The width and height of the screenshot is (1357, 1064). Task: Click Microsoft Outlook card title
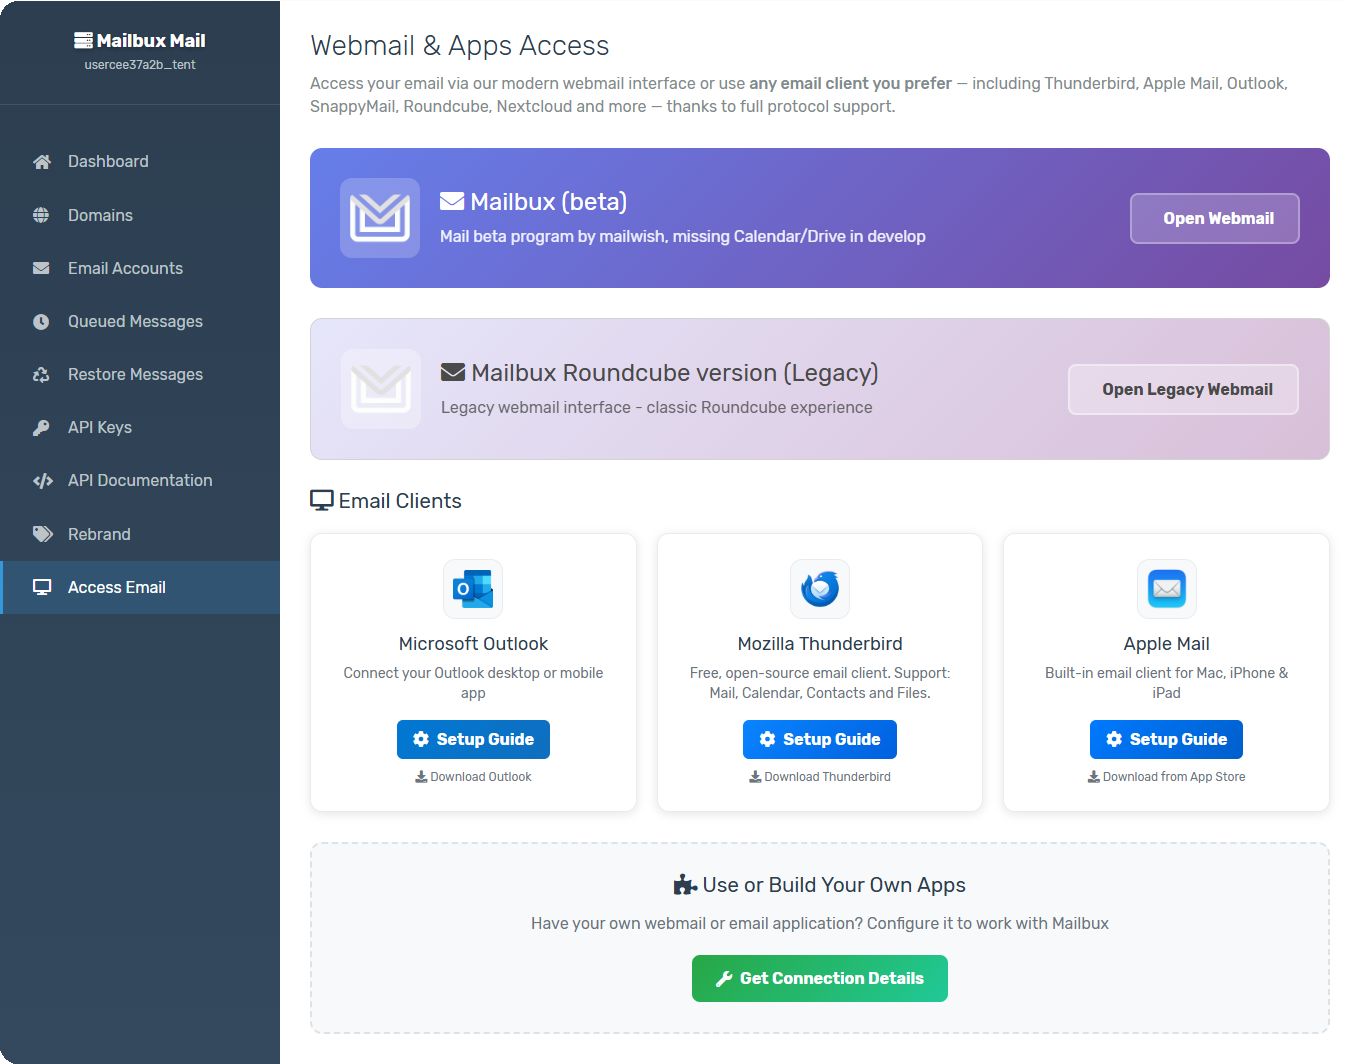click(x=473, y=644)
